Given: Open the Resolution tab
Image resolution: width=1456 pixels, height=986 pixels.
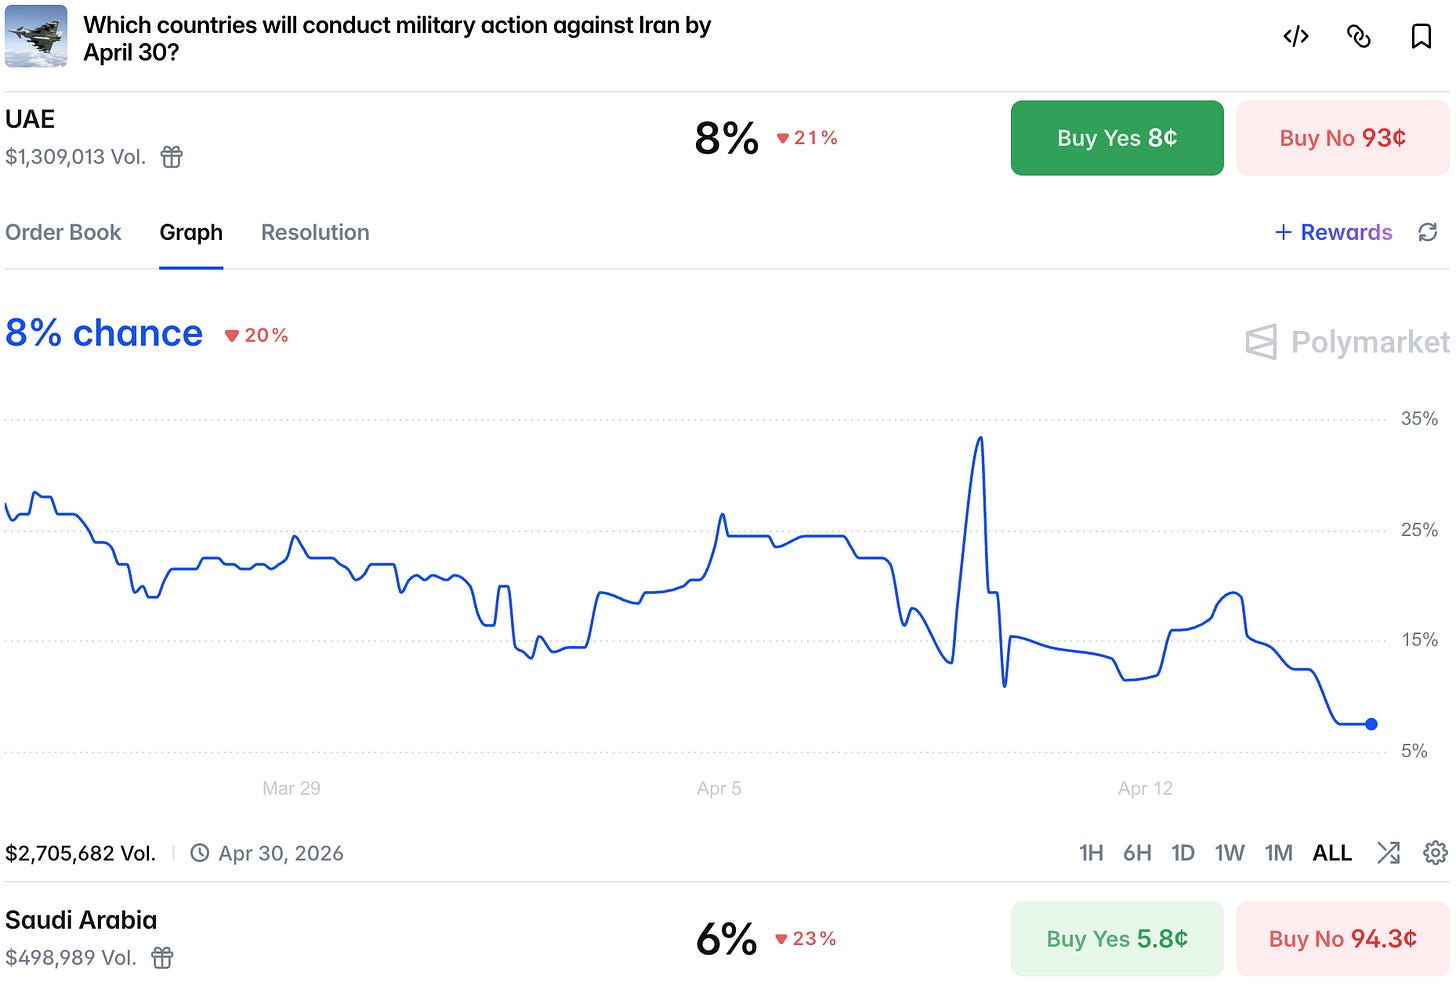Looking at the screenshot, I should click(x=315, y=232).
